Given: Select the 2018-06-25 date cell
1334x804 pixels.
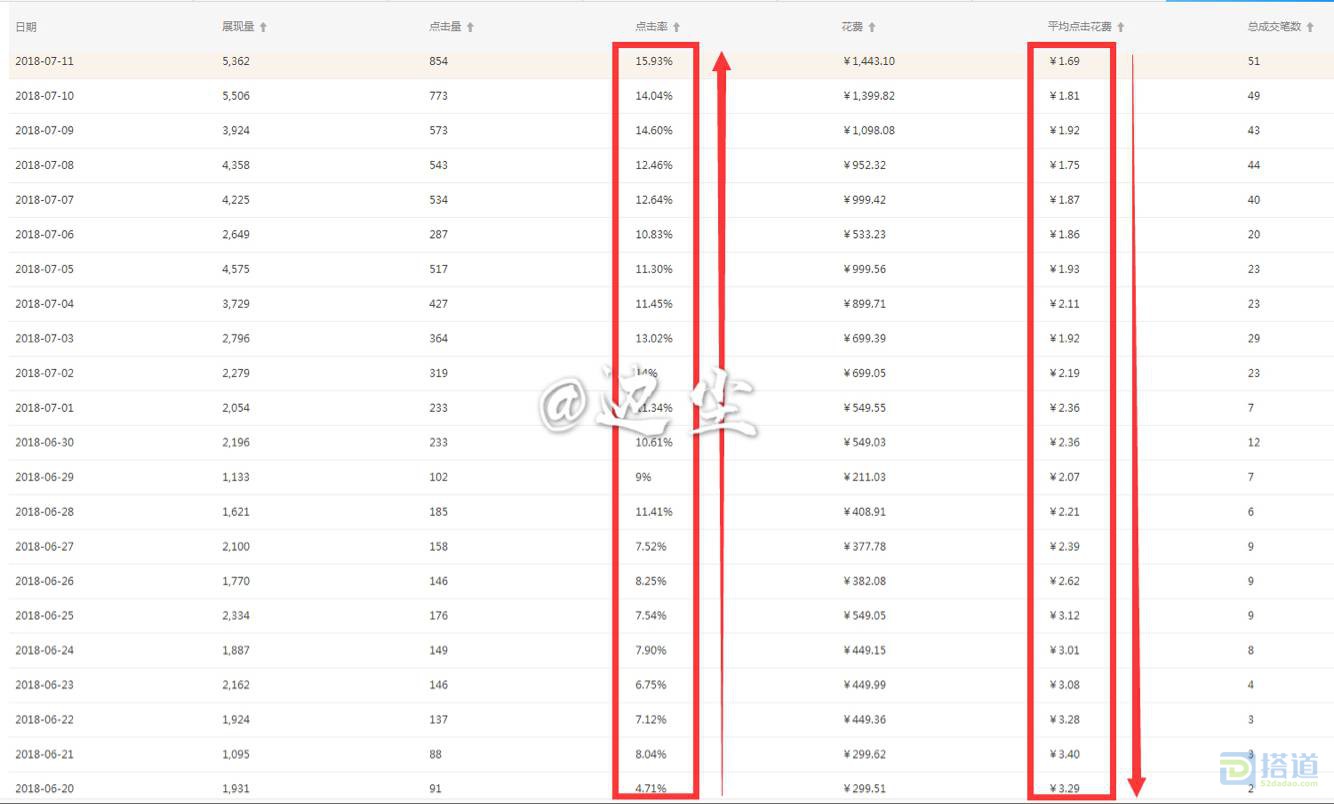Looking at the screenshot, I should (44, 616).
